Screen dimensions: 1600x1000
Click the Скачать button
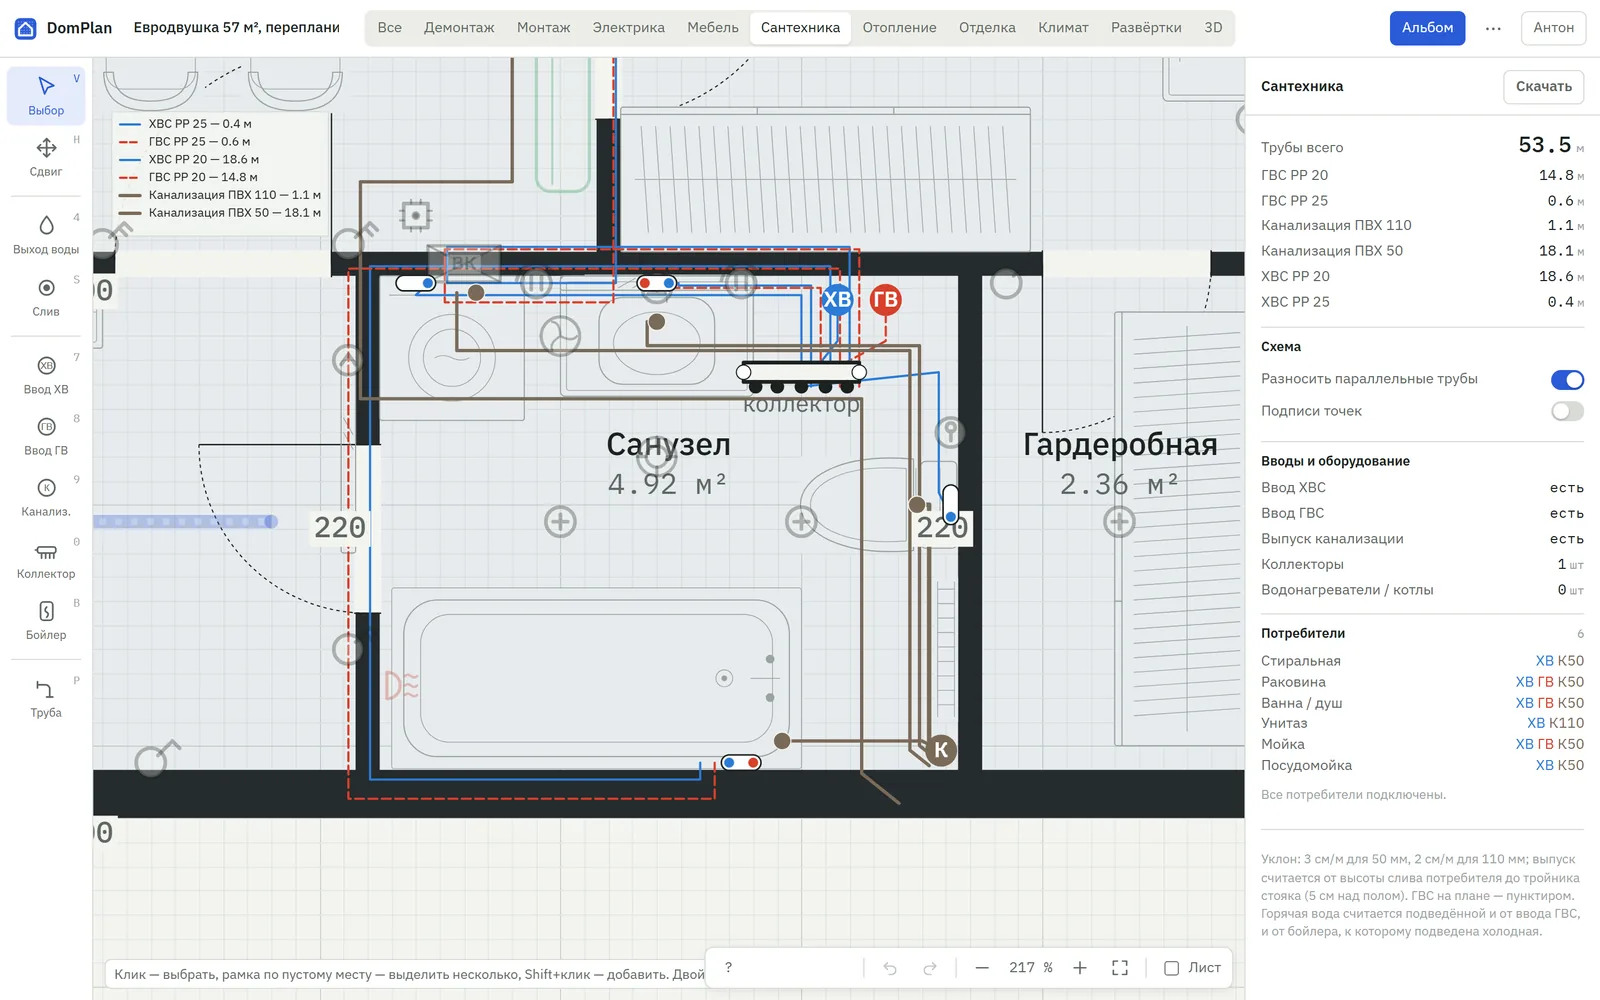point(1543,87)
